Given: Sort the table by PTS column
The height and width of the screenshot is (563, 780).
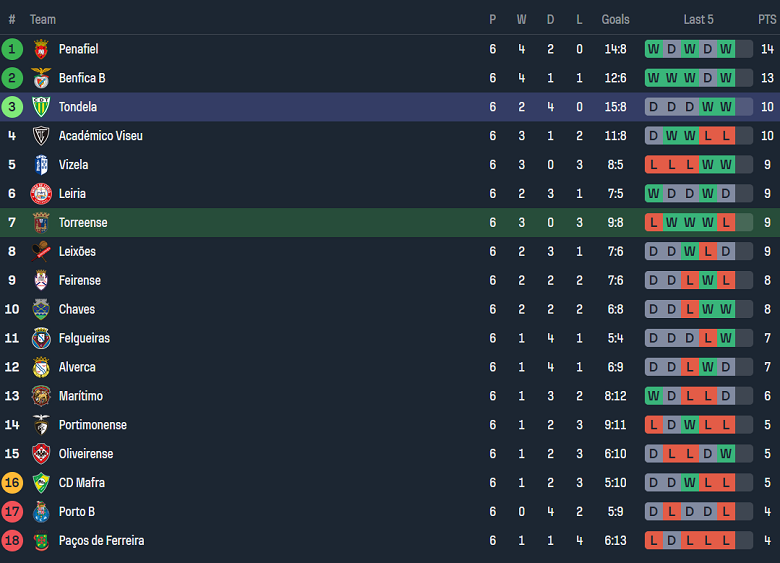Looking at the screenshot, I should (x=766, y=19).
